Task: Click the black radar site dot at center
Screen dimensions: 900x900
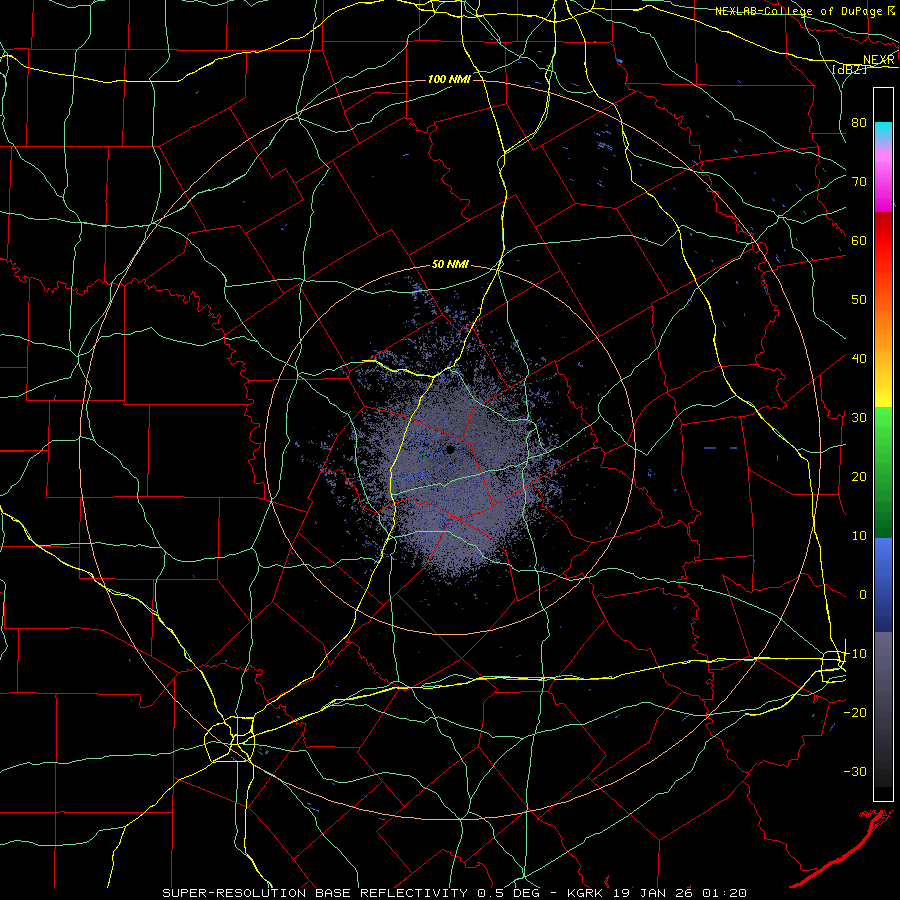Action: tap(450, 449)
